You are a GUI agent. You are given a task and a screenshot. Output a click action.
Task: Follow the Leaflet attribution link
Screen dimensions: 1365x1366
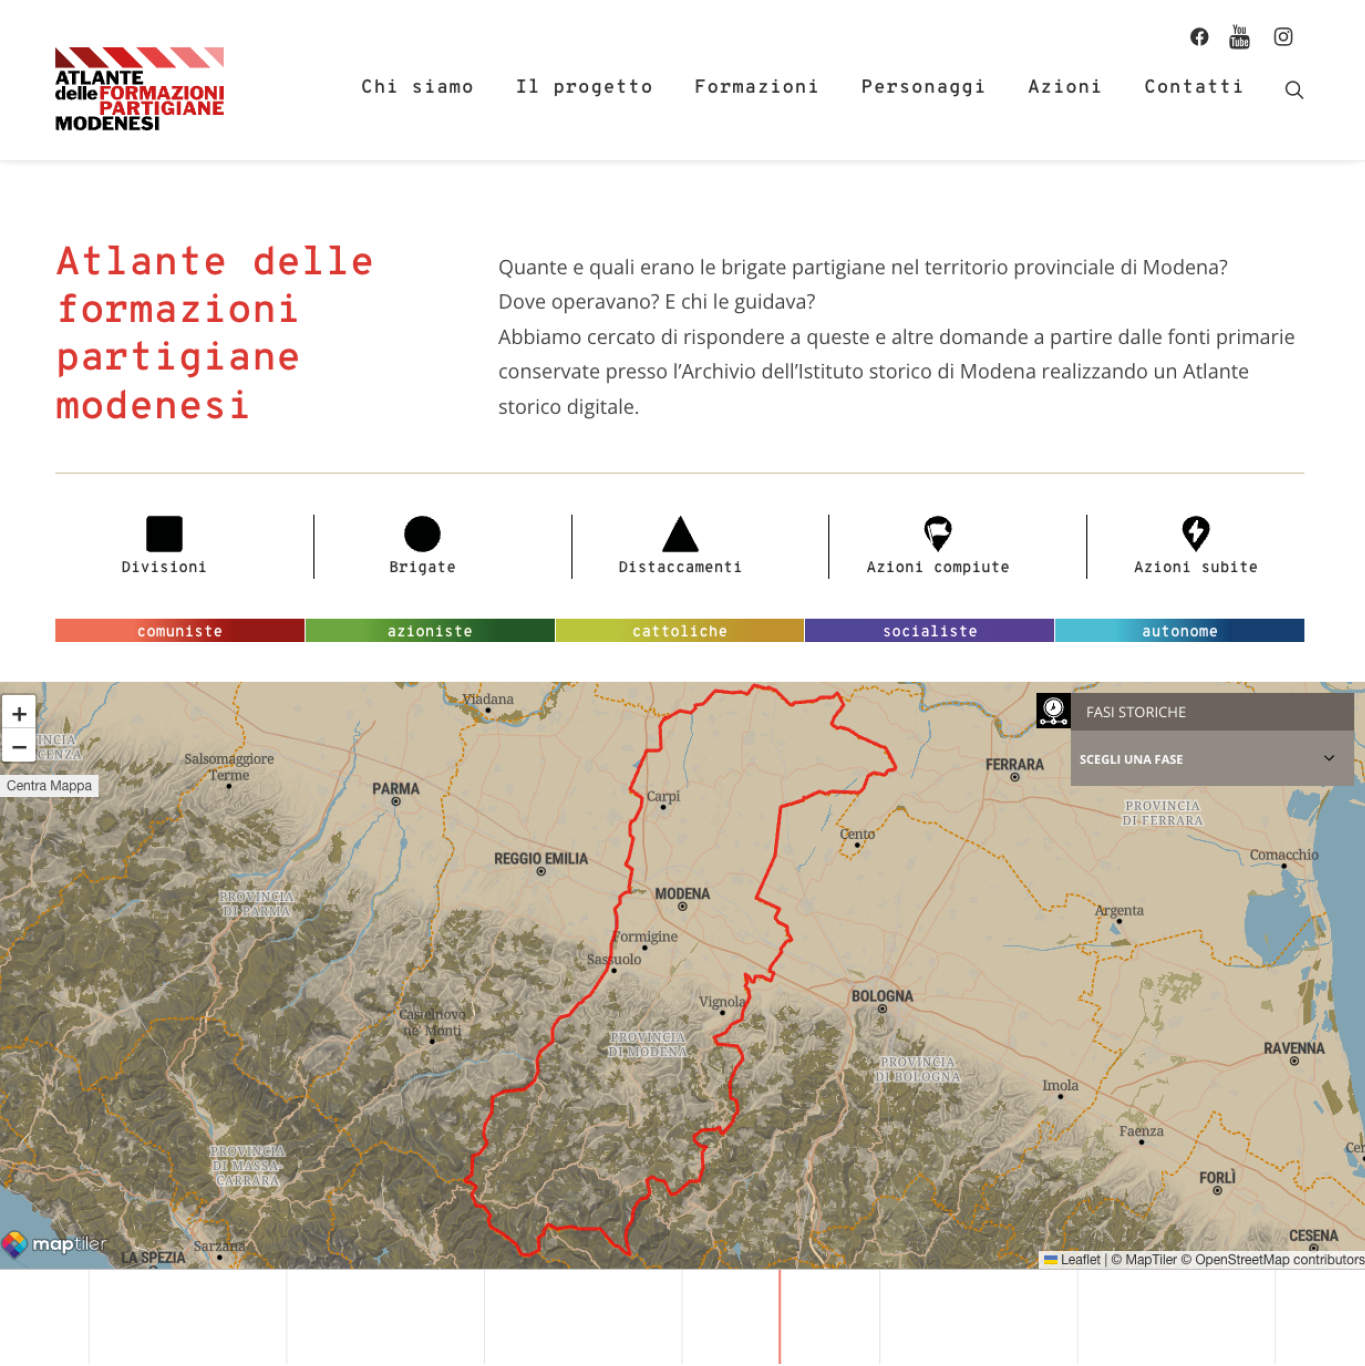click(1080, 1260)
